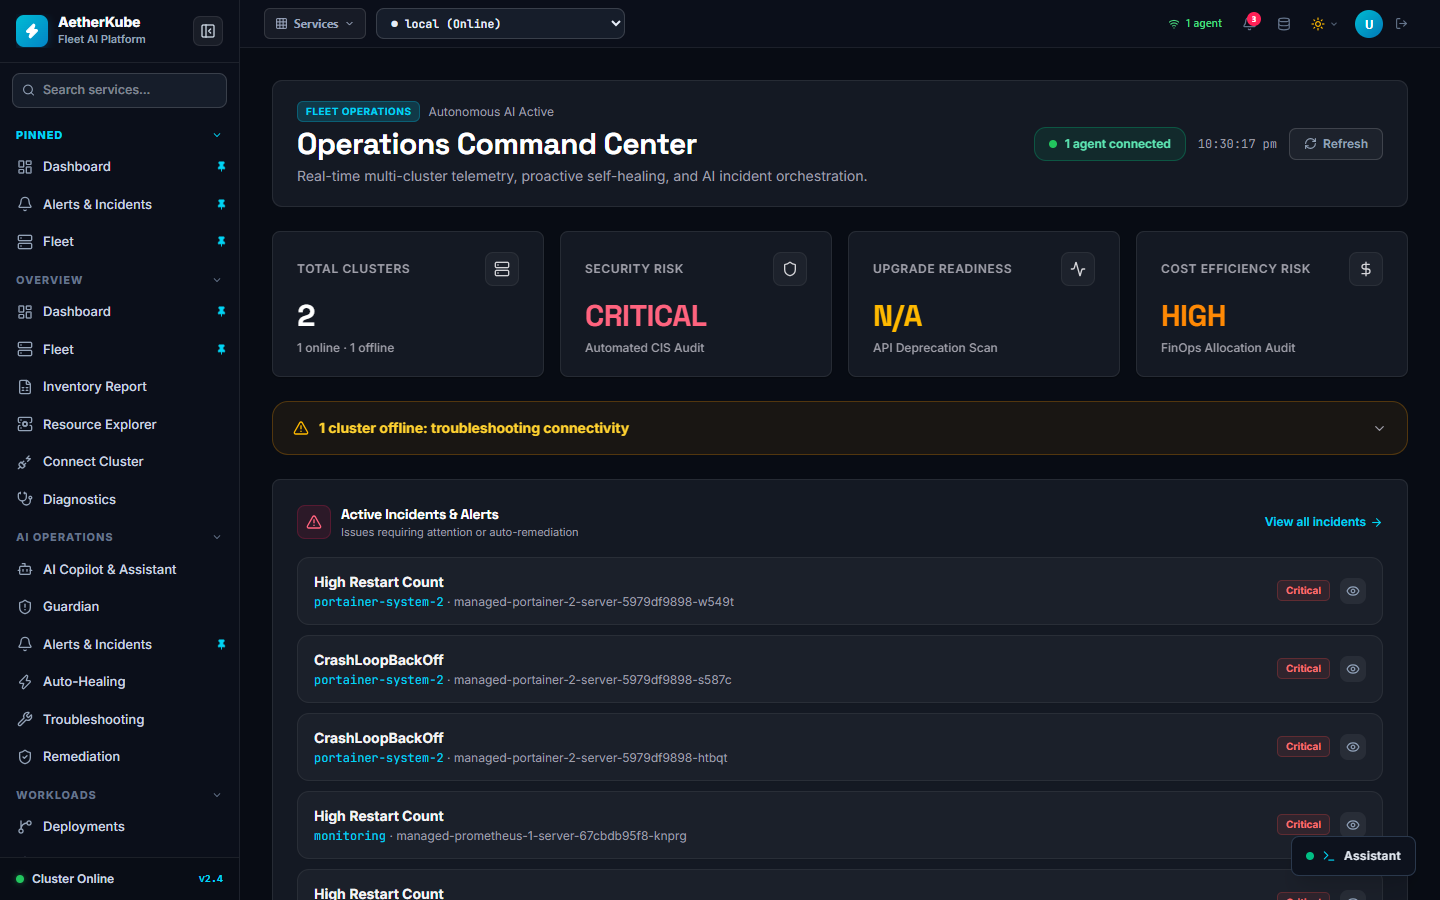Collapse the sidebar panel icon
The image size is (1440, 900).
click(x=208, y=31)
